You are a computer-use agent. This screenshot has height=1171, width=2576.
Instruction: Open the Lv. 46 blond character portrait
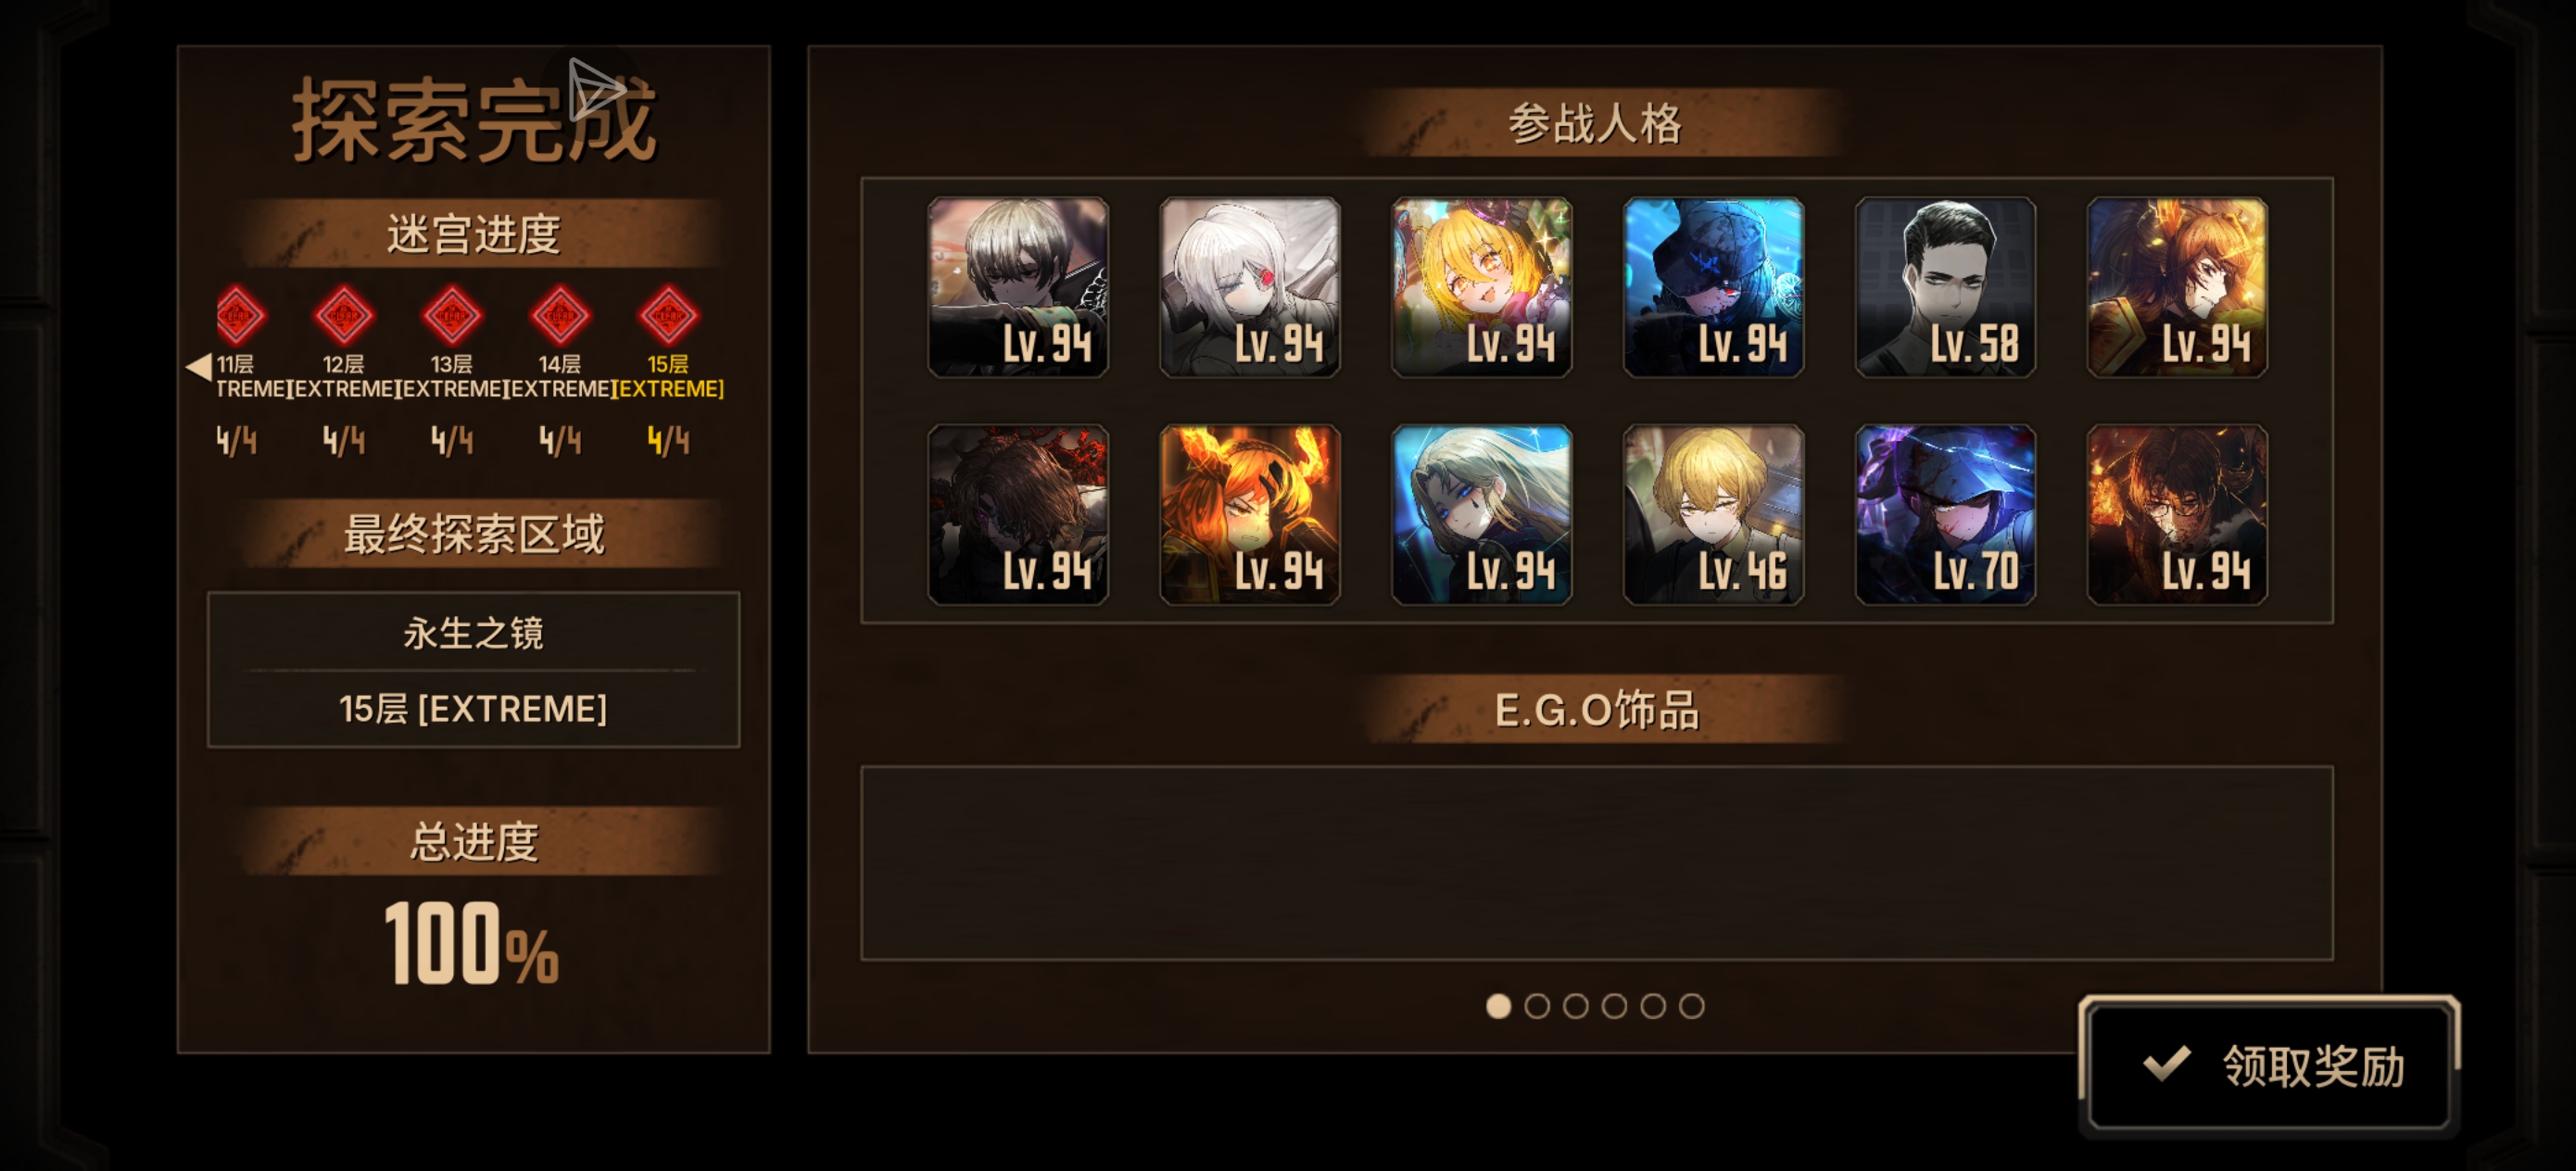tap(1713, 514)
